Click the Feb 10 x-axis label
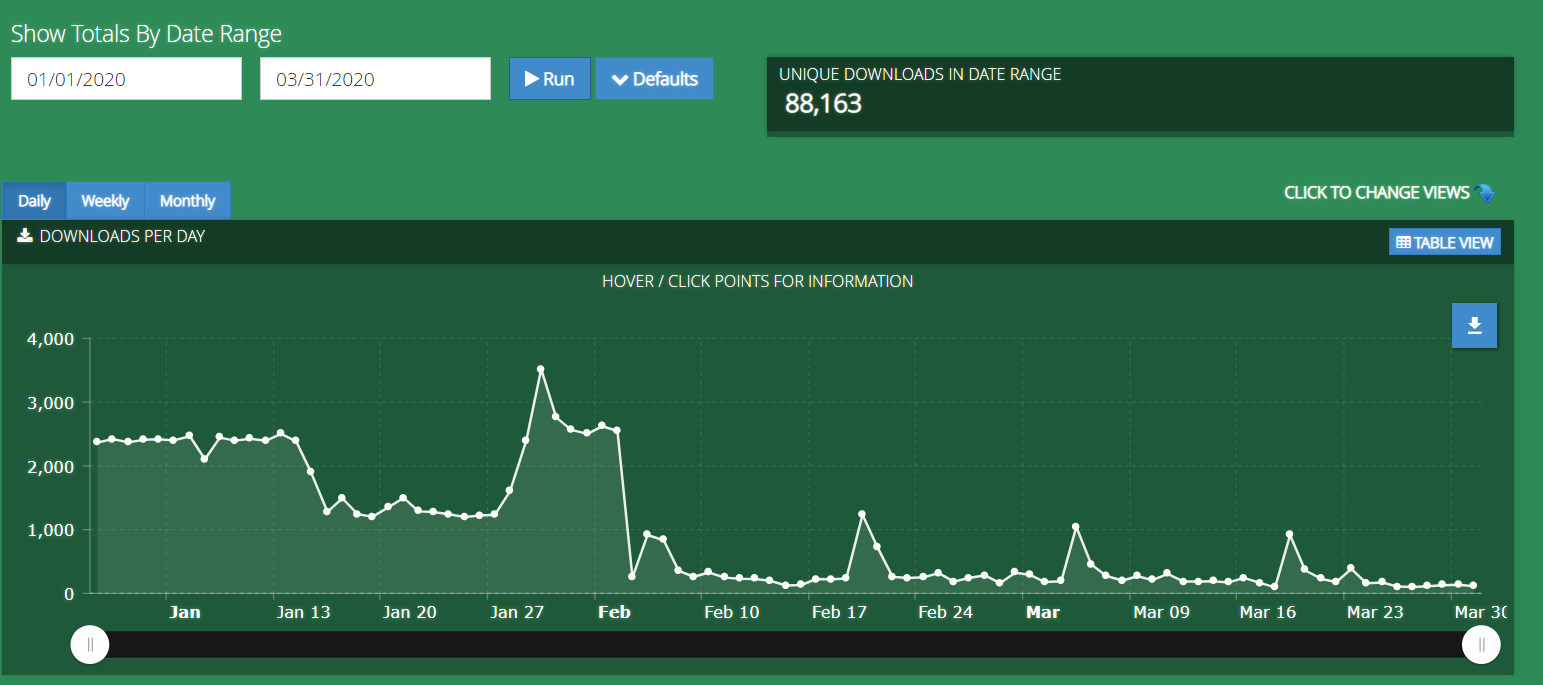Image resolution: width=1543 pixels, height=685 pixels. coord(732,612)
